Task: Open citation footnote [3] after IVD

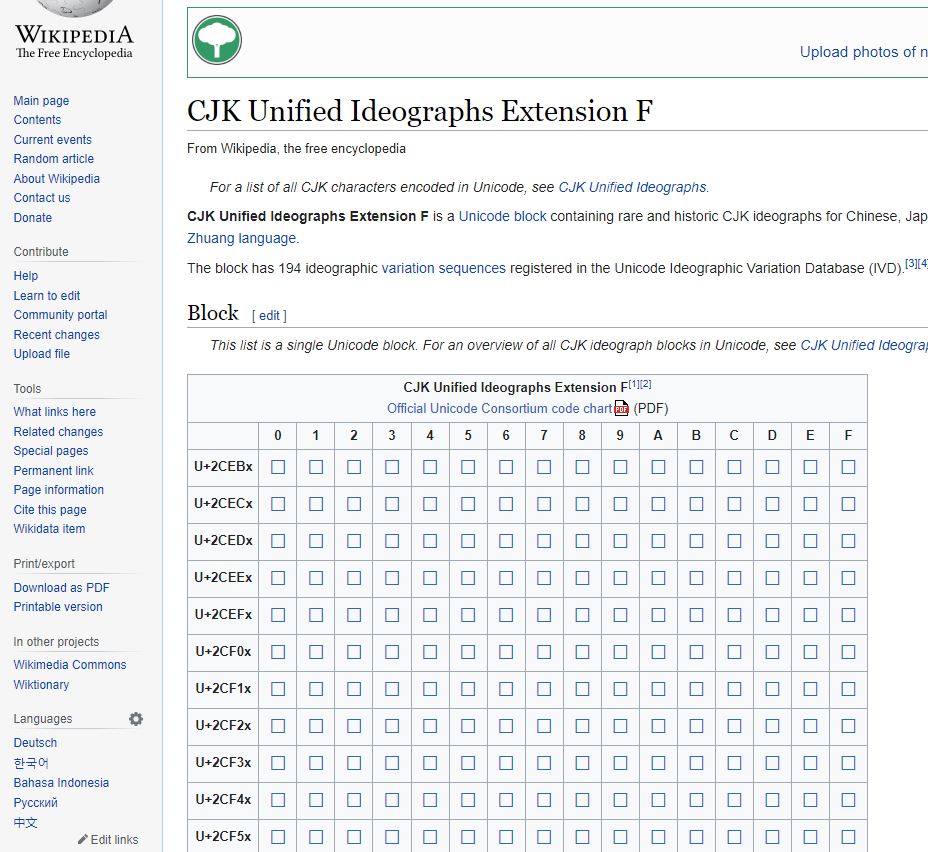Action: [x=911, y=263]
